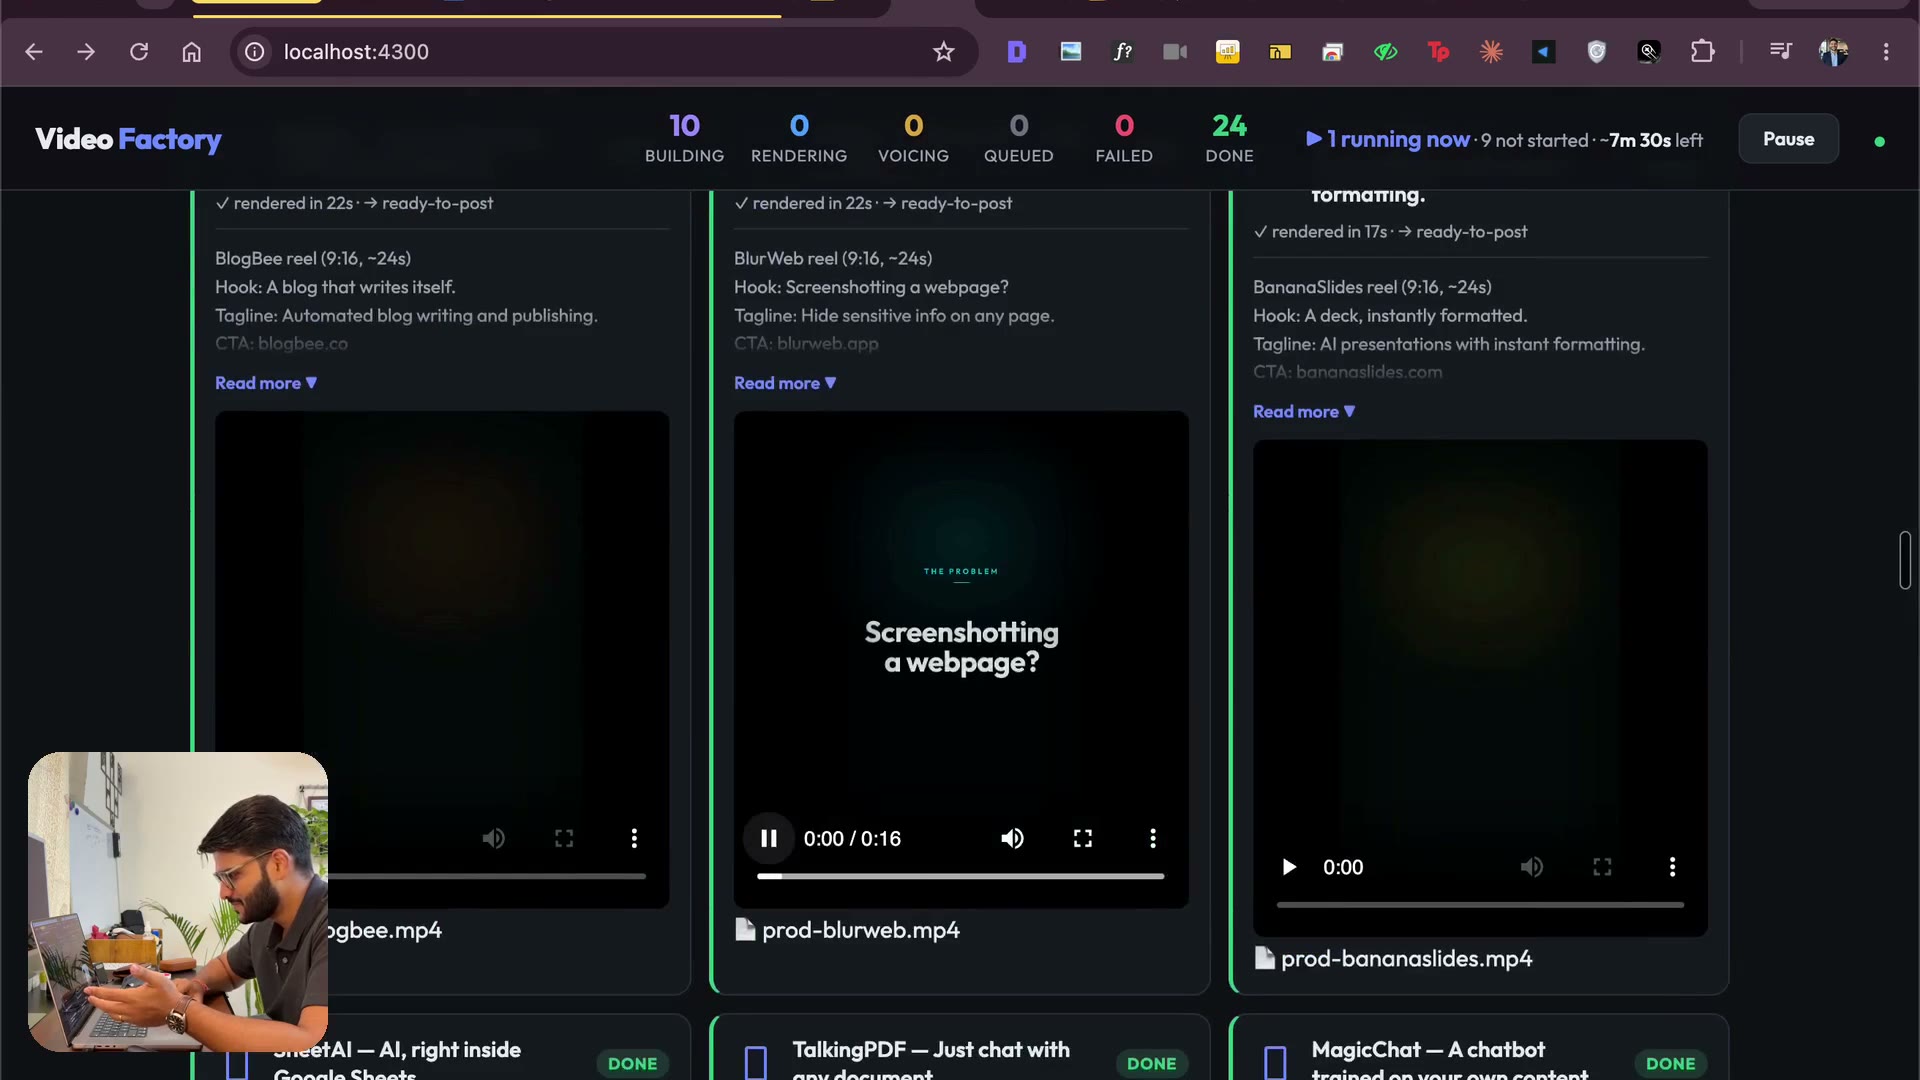Seek on the bananaslides video progress bar
Image resolution: width=1920 pixels, height=1080 pixels.
tap(1480, 905)
